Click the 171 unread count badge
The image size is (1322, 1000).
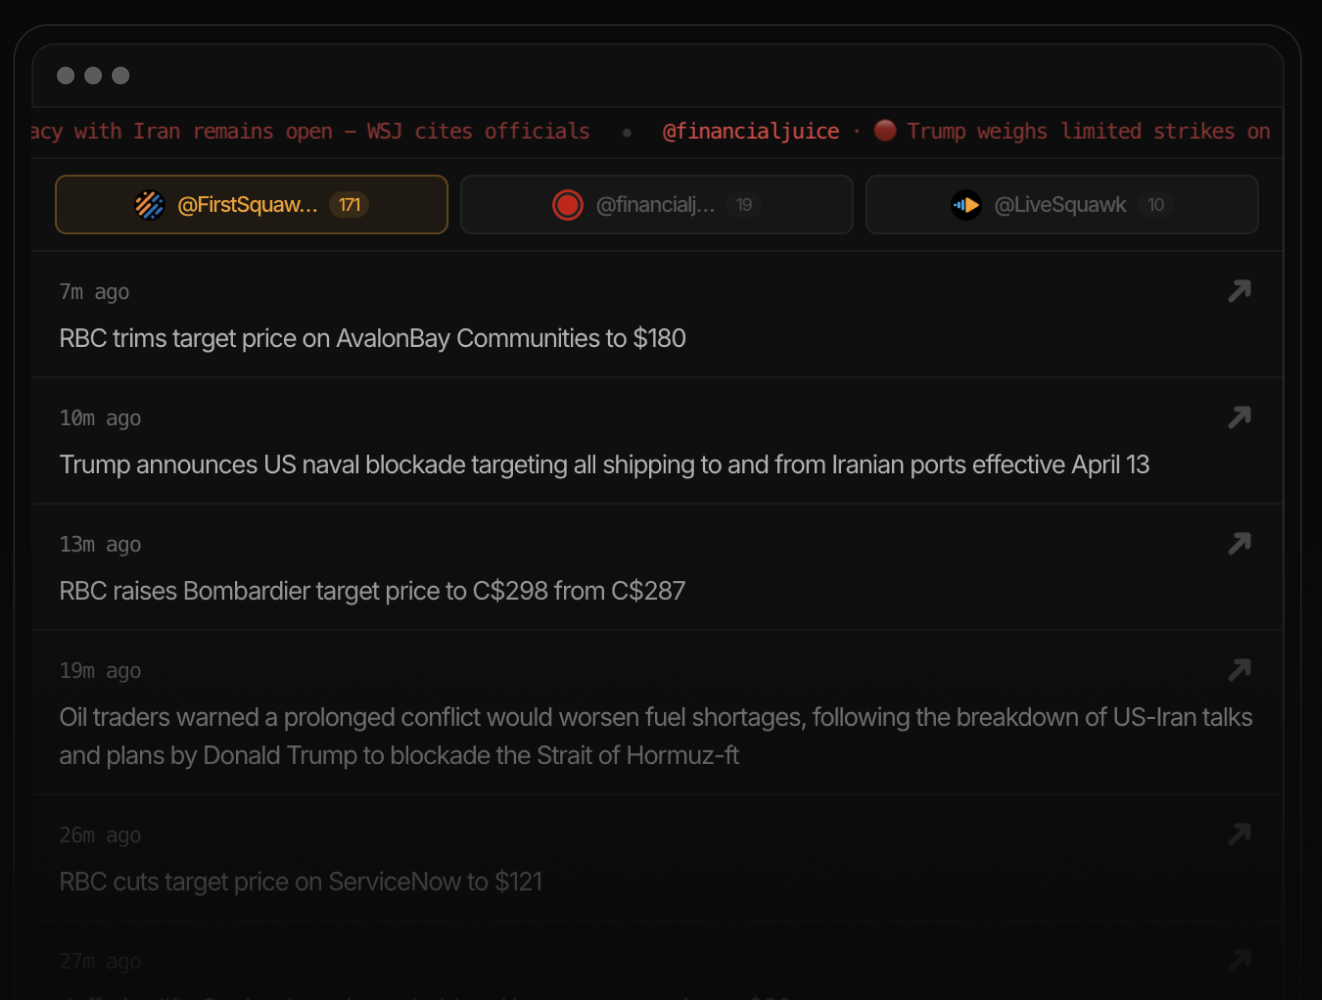pos(350,204)
